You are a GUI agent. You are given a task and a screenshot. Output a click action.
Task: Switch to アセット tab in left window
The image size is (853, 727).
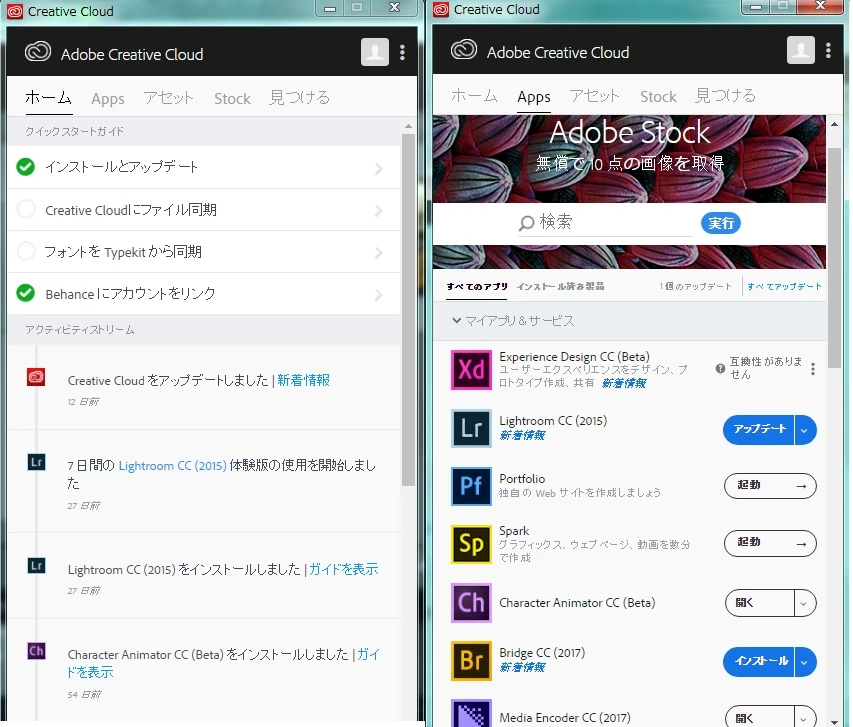pyautogui.click(x=168, y=98)
